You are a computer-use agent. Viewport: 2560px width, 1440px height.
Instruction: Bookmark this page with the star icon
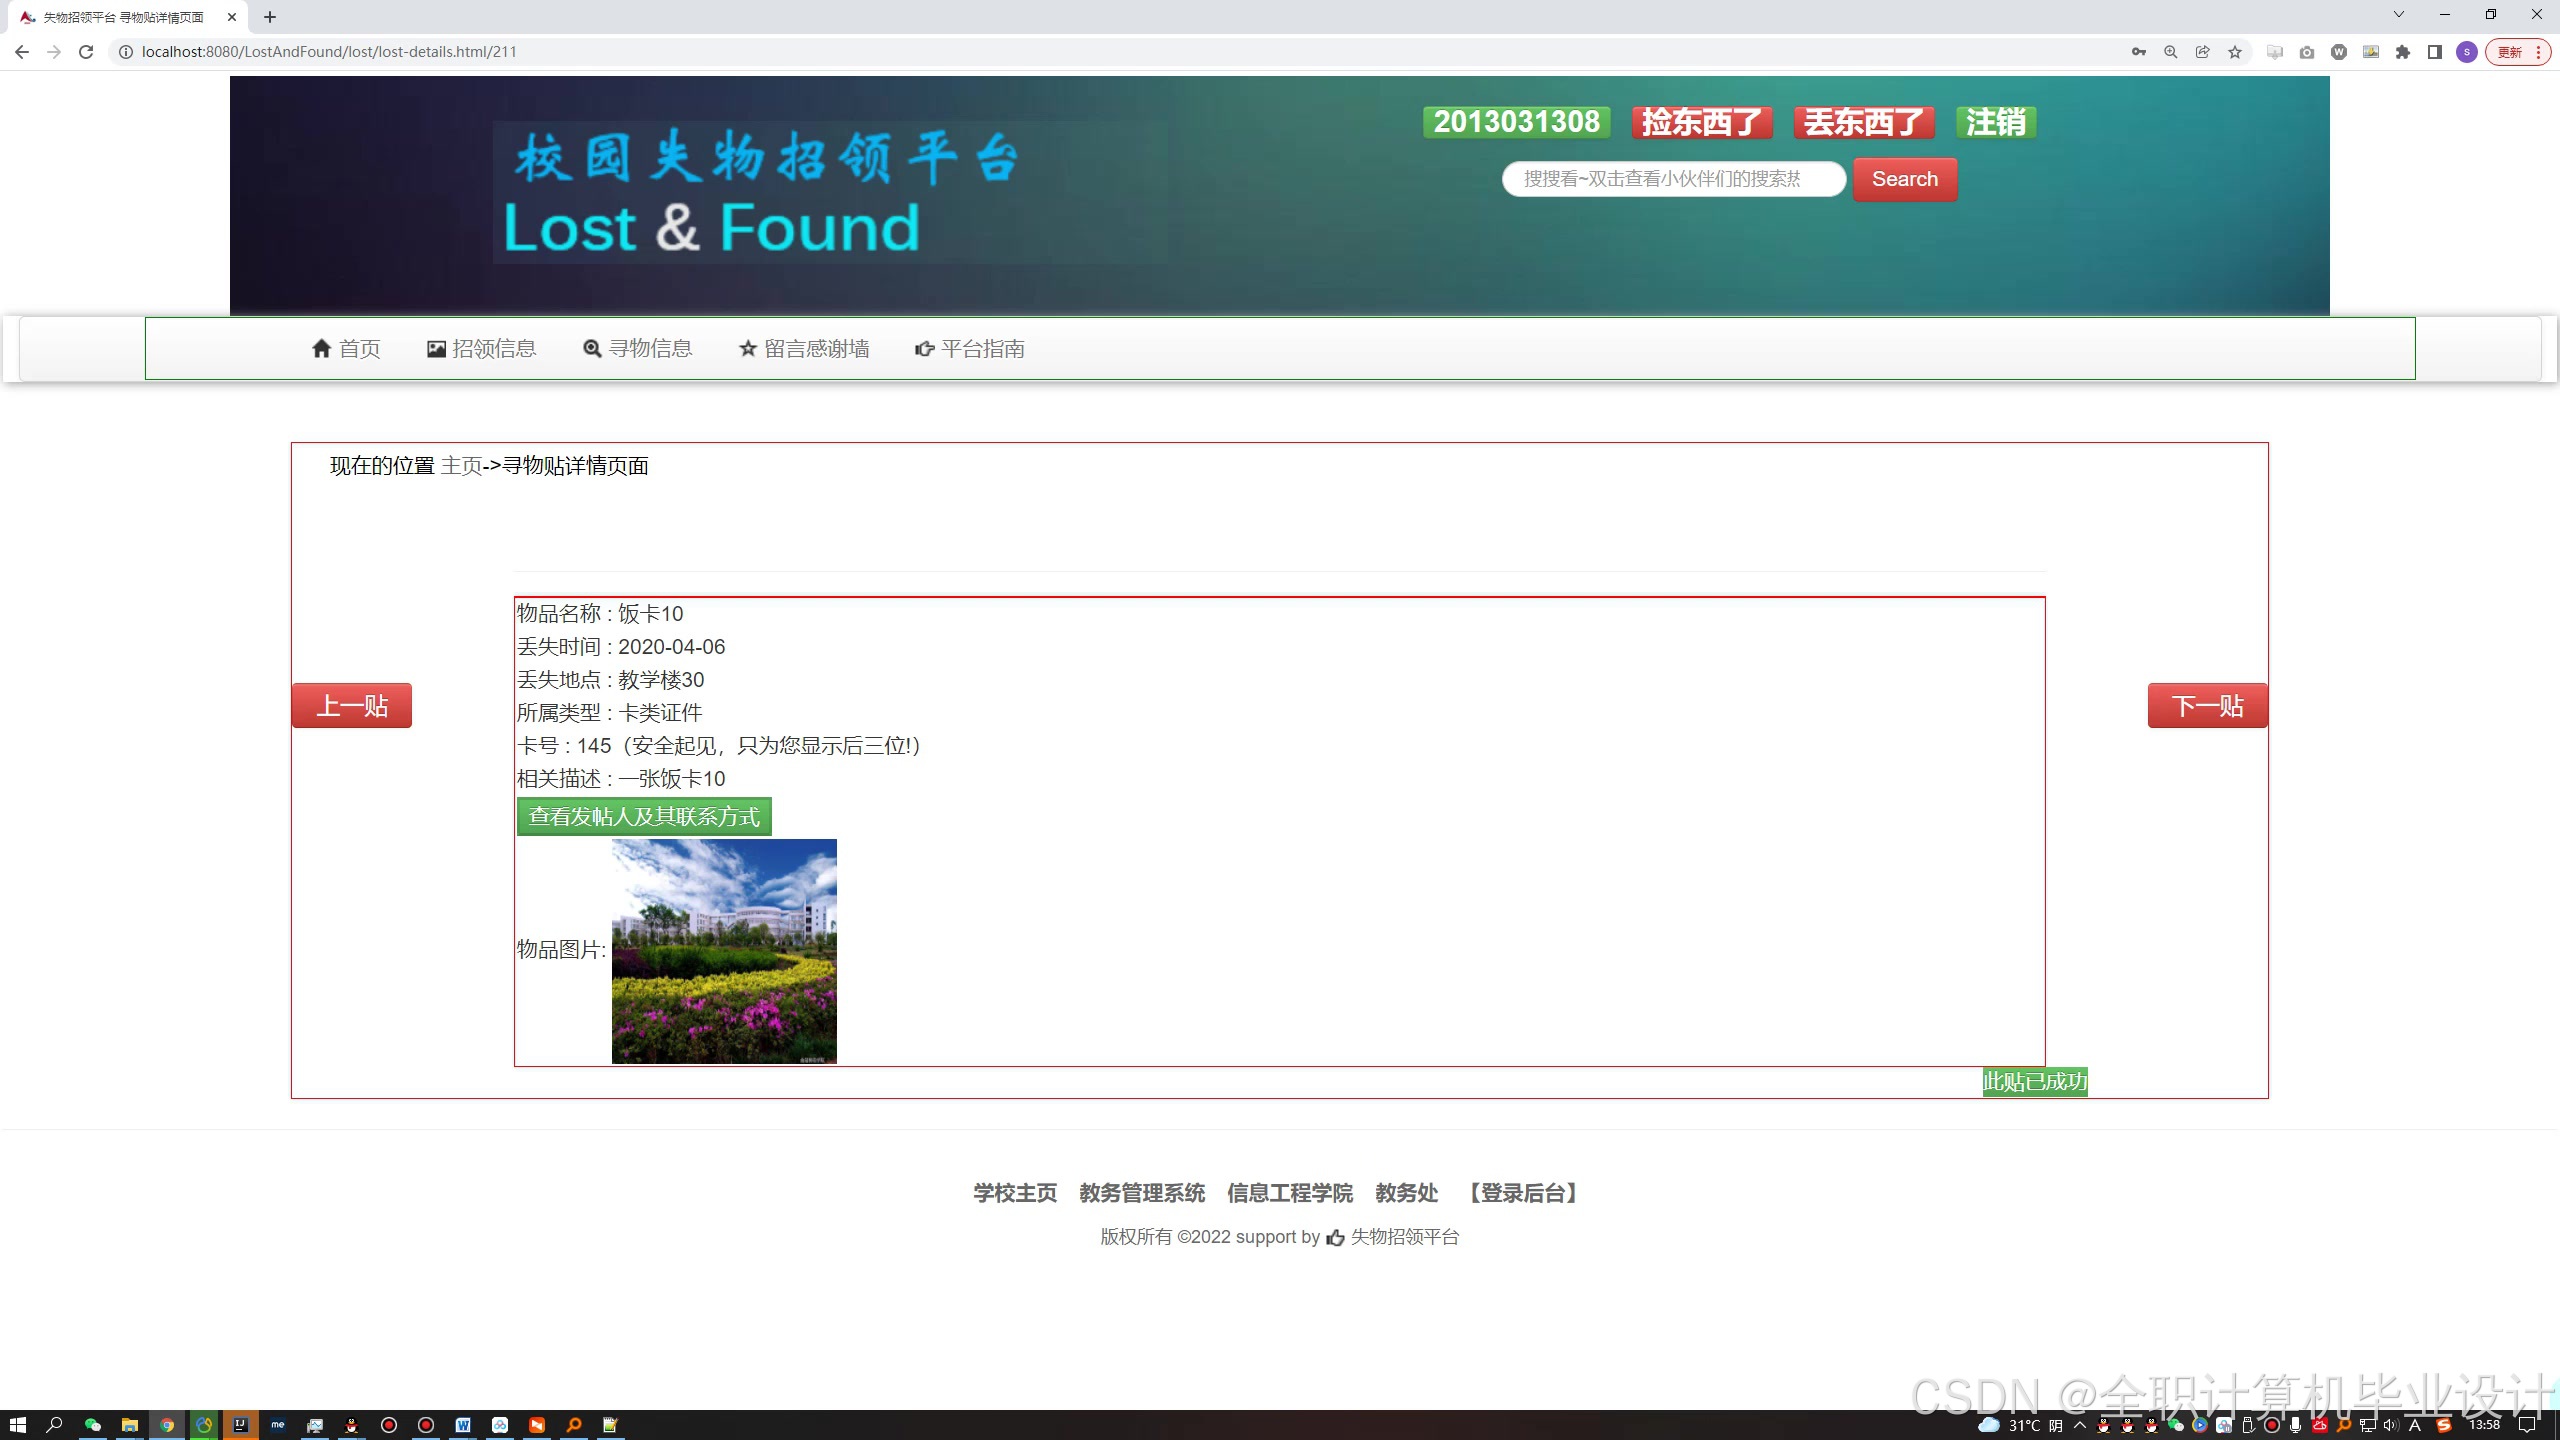(x=2235, y=52)
